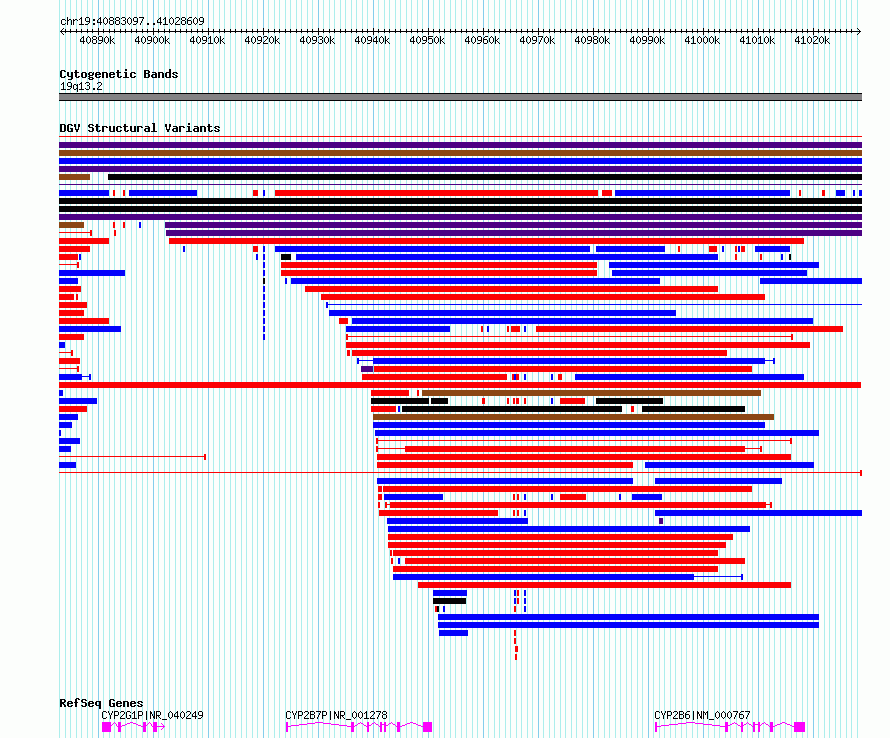The width and height of the screenshot is (890, 738).
Task: Select the topmost purple full-width variant bar
Action: [460, 145]
